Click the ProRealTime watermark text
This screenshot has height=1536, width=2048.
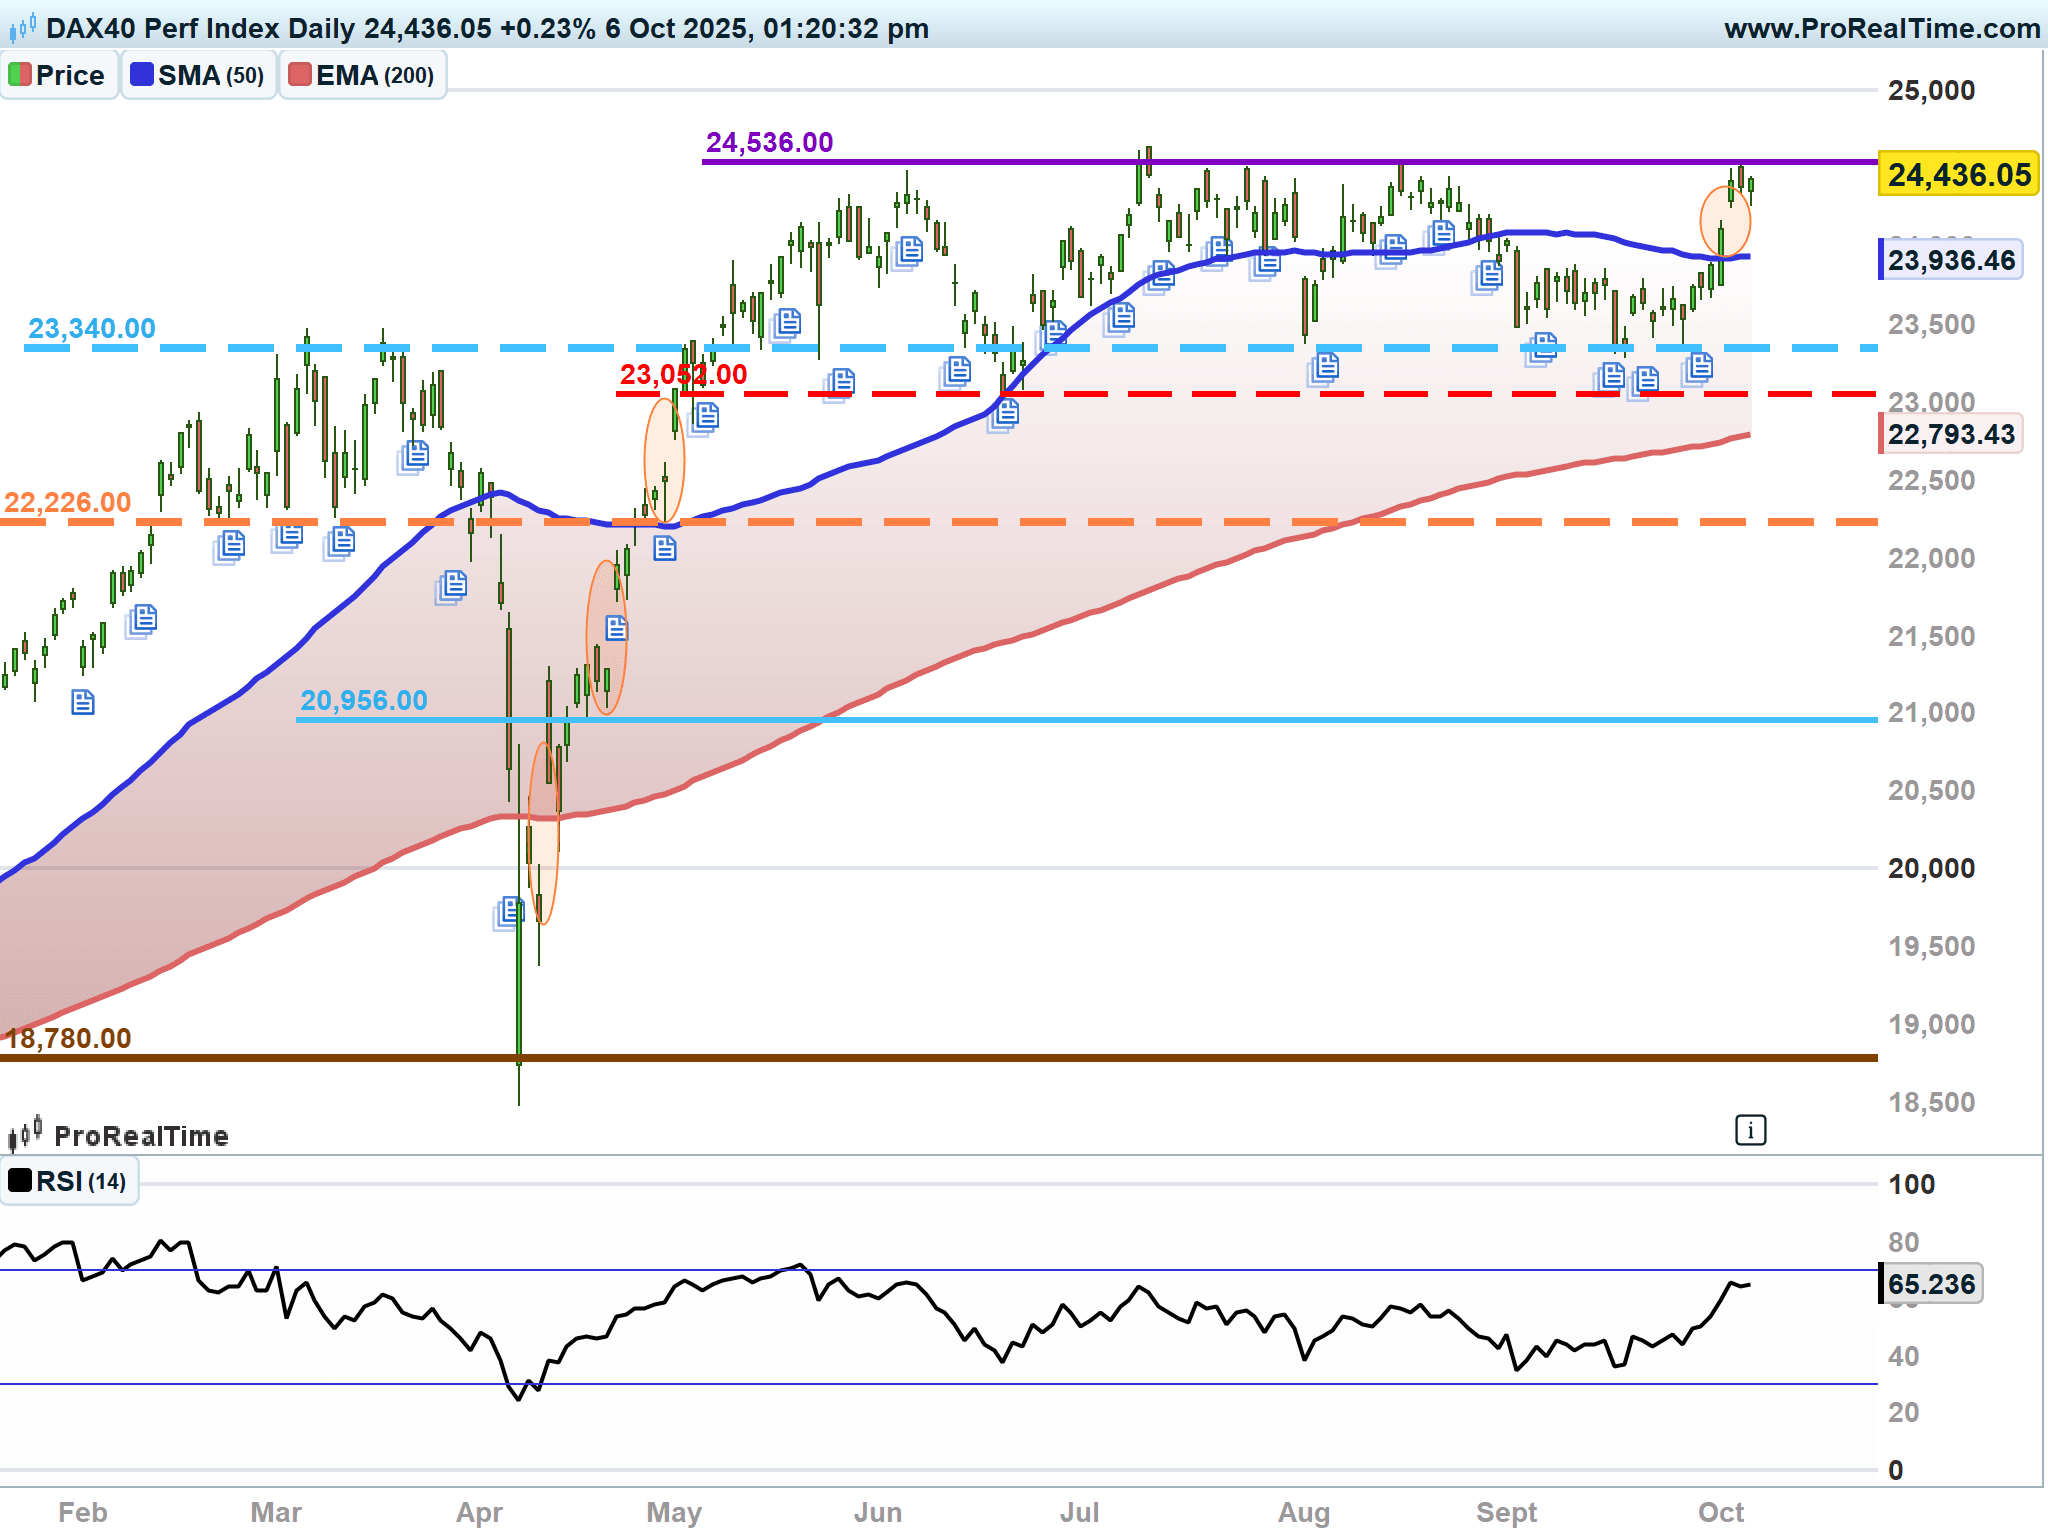point(141,1136)
